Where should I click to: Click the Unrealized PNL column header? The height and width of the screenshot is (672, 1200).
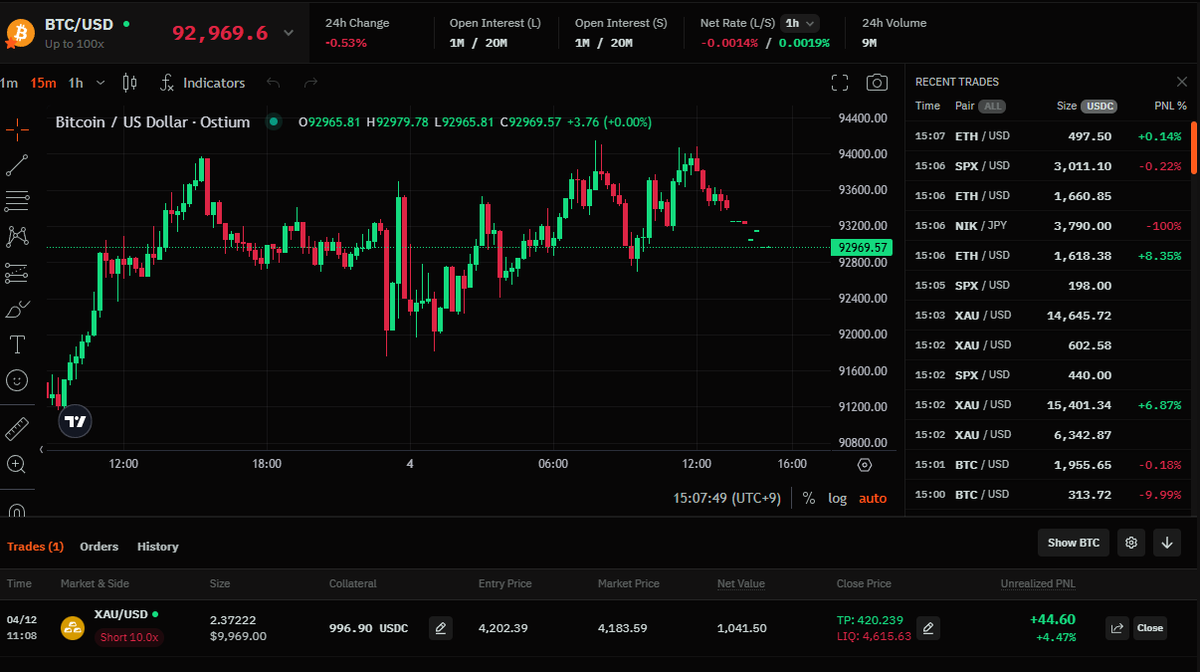coord(1038,583)
